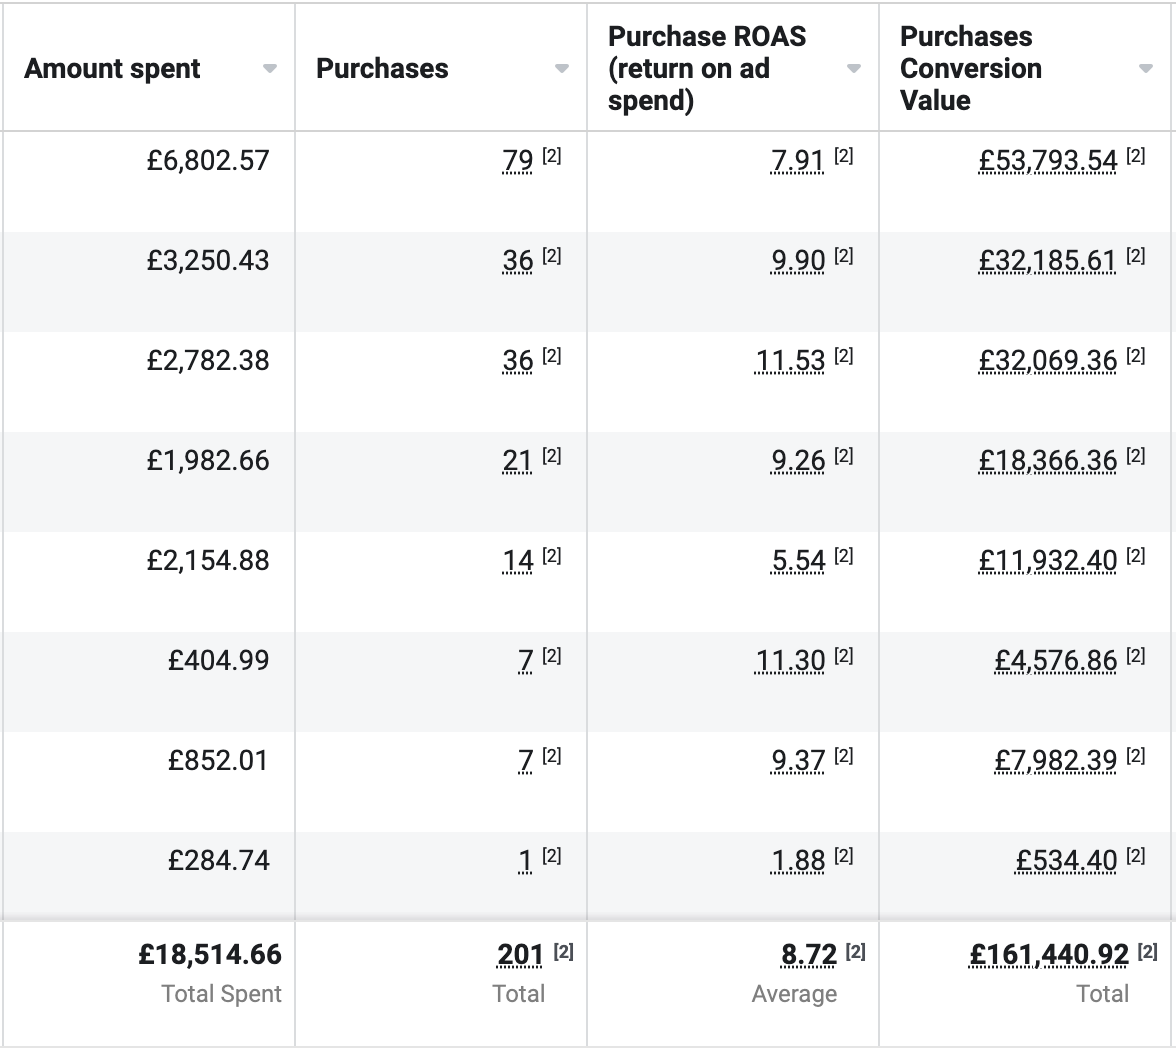Open the Purchase ROAS column dropdown arrow
Image resolution: width=1176 pixels, height=1048 pixels.
point(854,69)
